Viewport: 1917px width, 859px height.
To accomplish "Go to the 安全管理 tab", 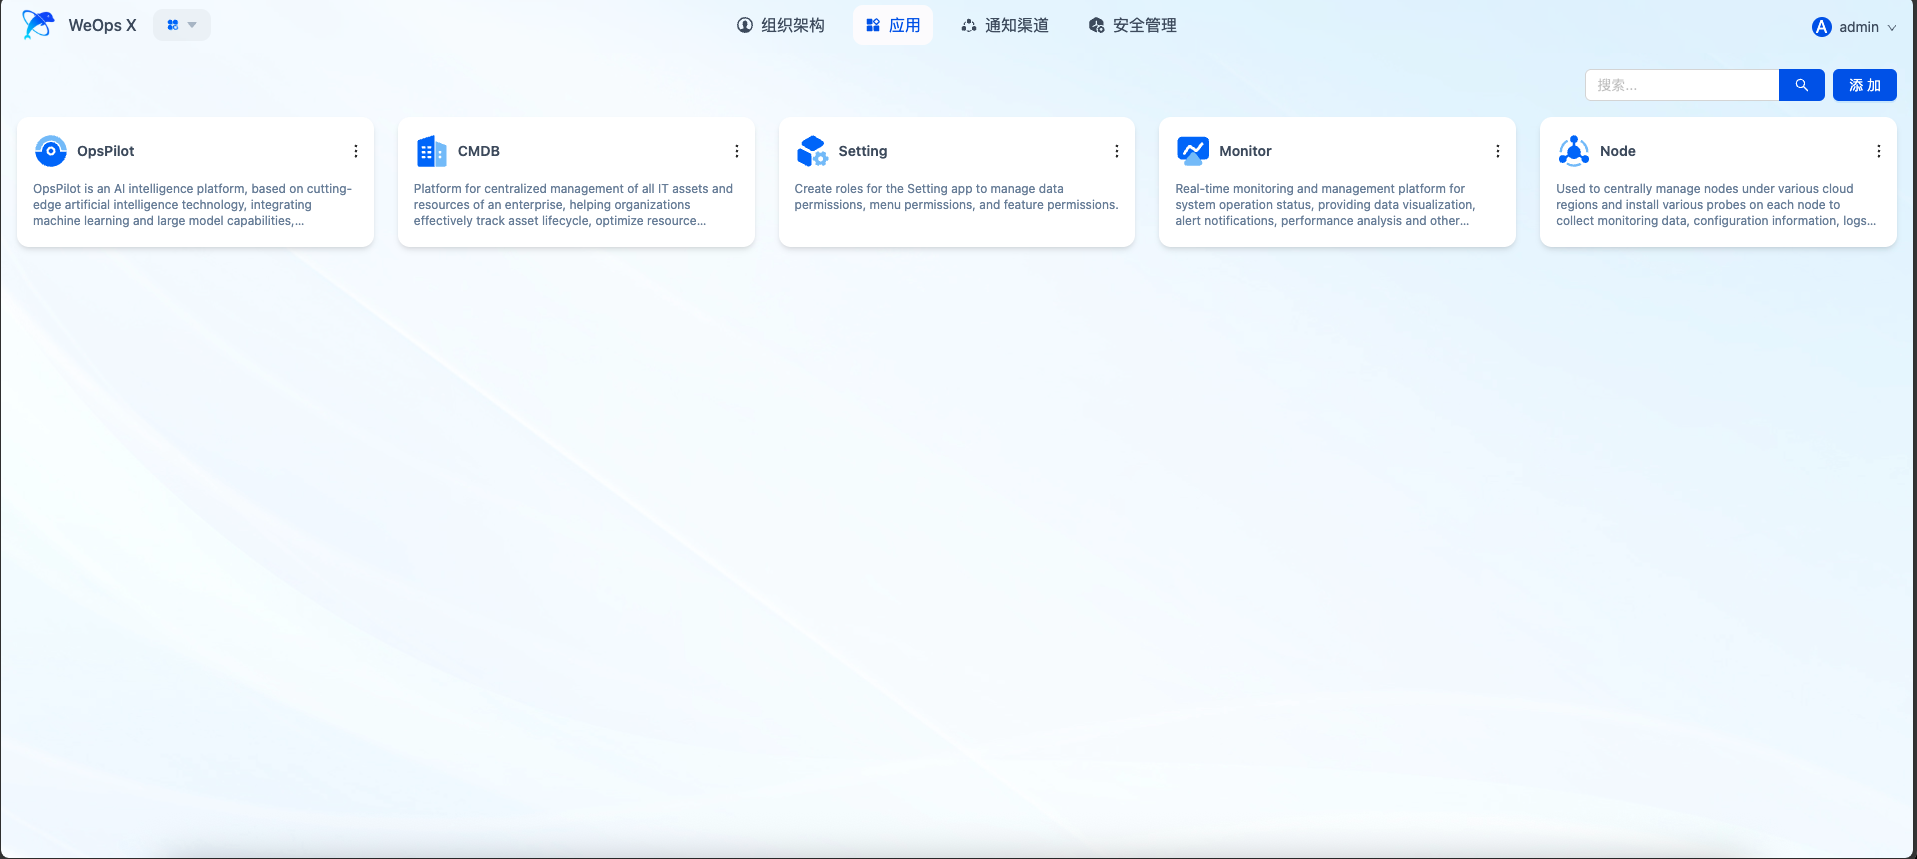I will click(1133, 25).
